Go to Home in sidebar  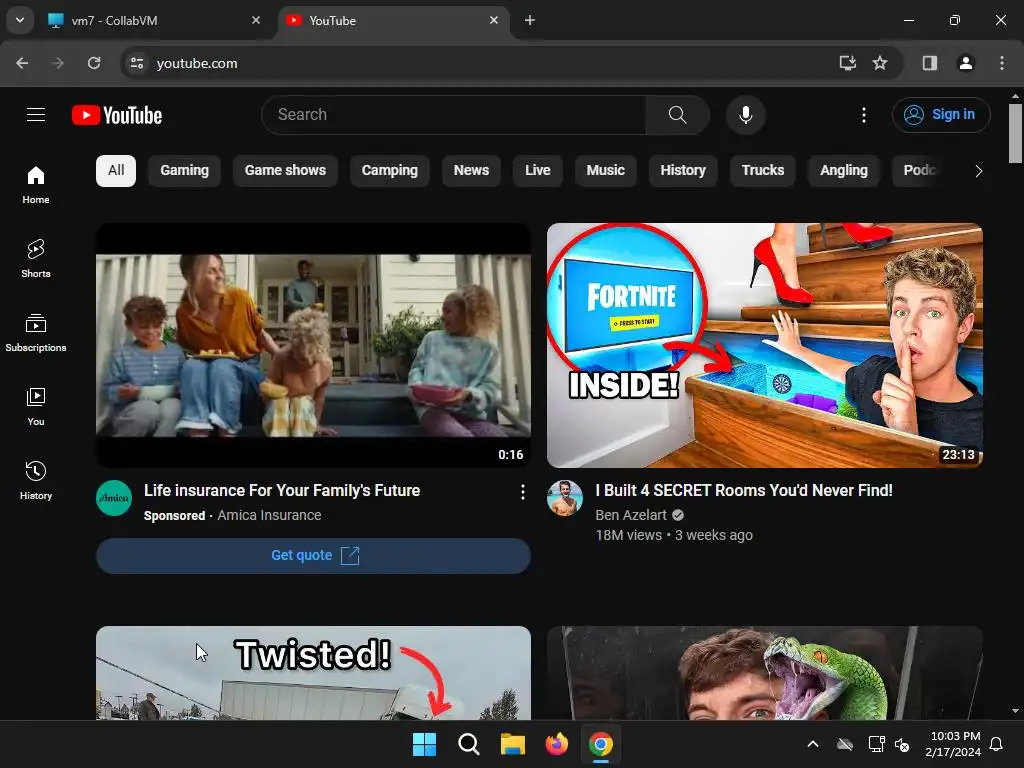coord(36,185)
